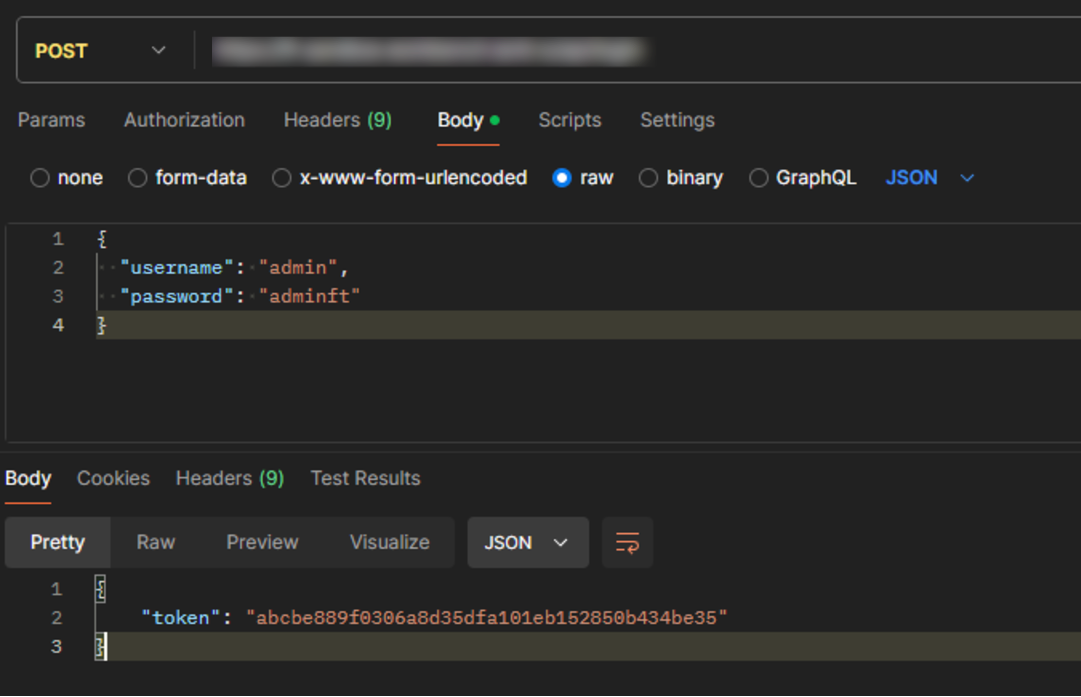The image size is (1081, 697).
Task: Open the response format JSON dropdown
Action: click(x=527, y=543)
